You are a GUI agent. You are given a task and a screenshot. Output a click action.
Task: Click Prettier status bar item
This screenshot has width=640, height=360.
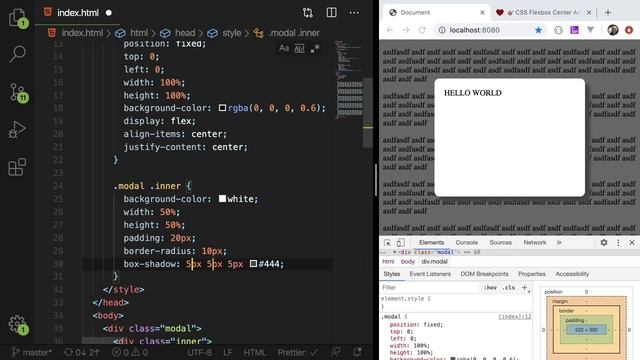coord(298,352)
